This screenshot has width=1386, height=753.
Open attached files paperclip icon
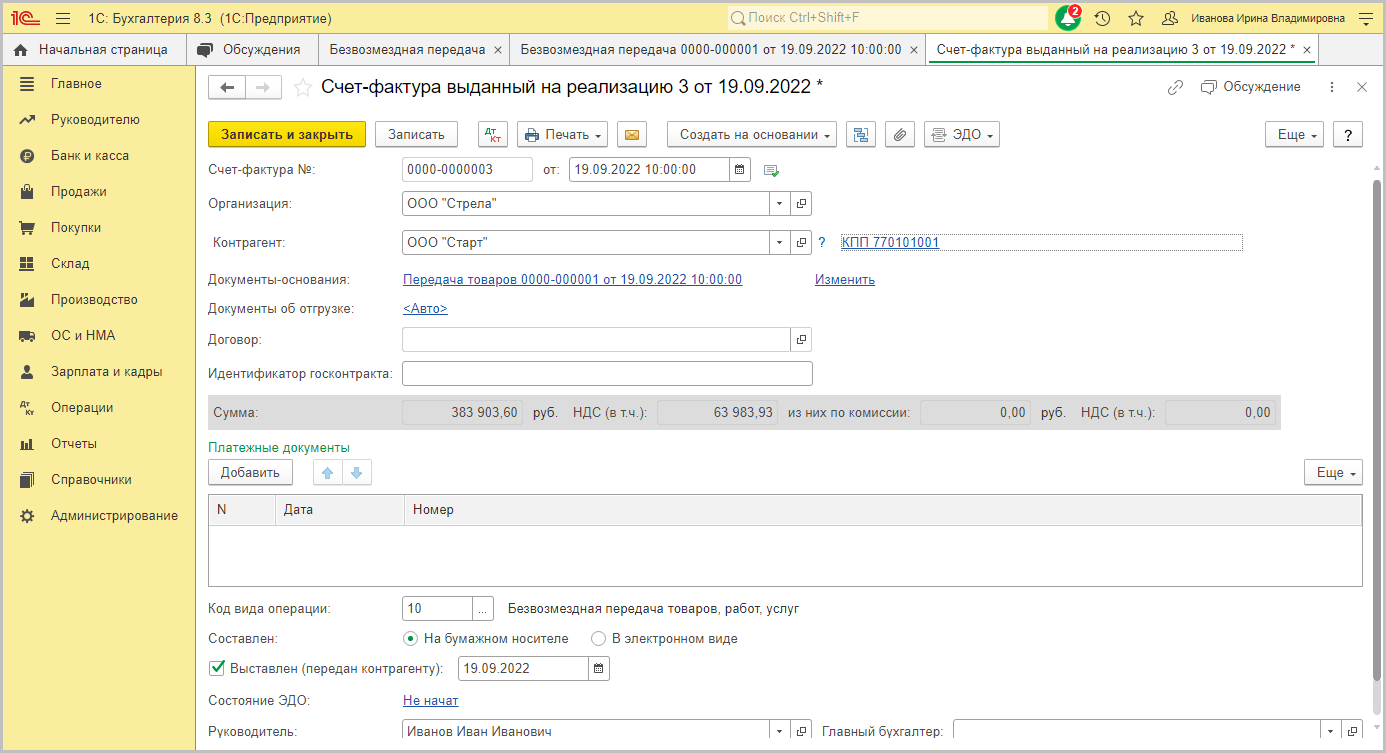(900, 135)
